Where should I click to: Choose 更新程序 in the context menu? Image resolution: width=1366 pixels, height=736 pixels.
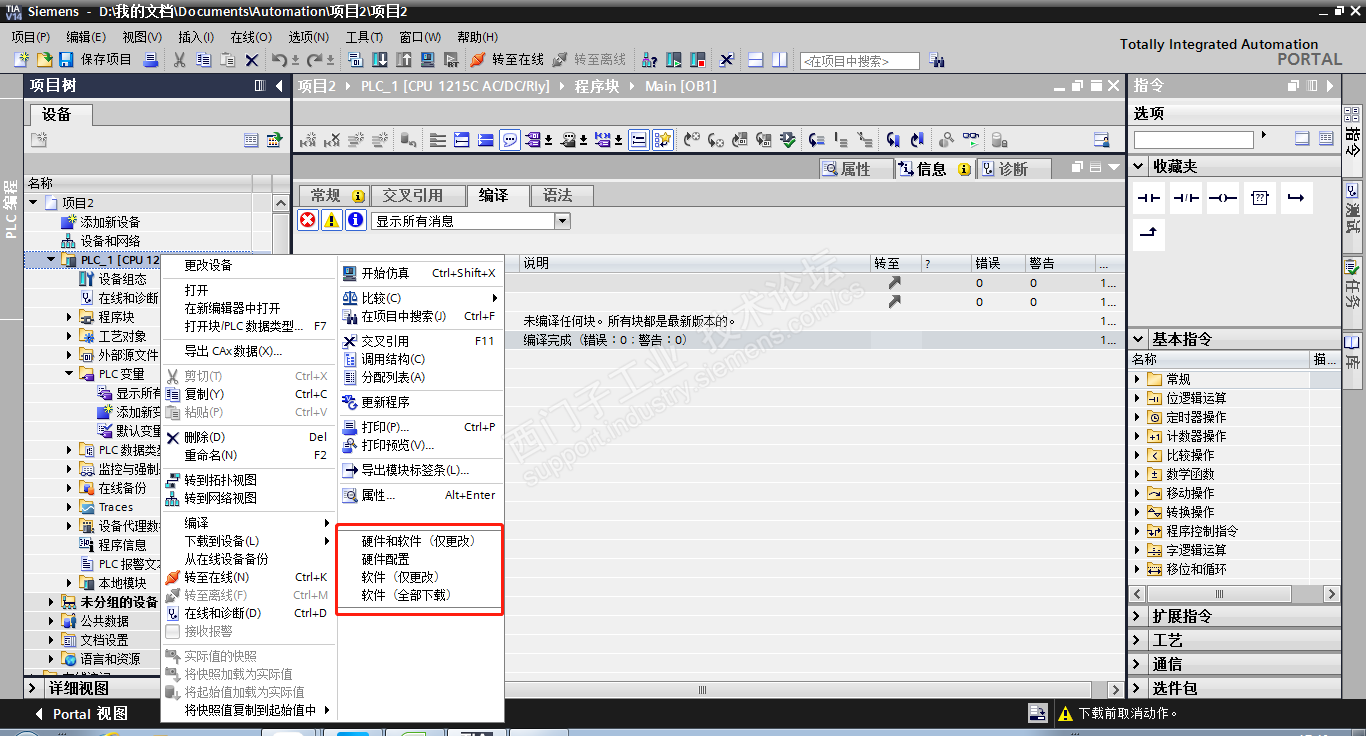coord(419,402)
